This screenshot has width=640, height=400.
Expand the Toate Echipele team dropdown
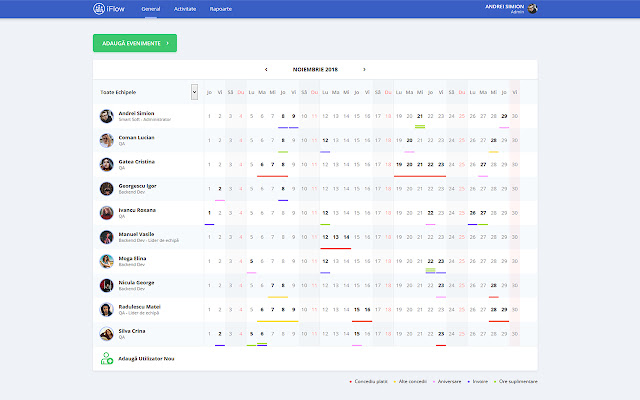tap(194, 91)
